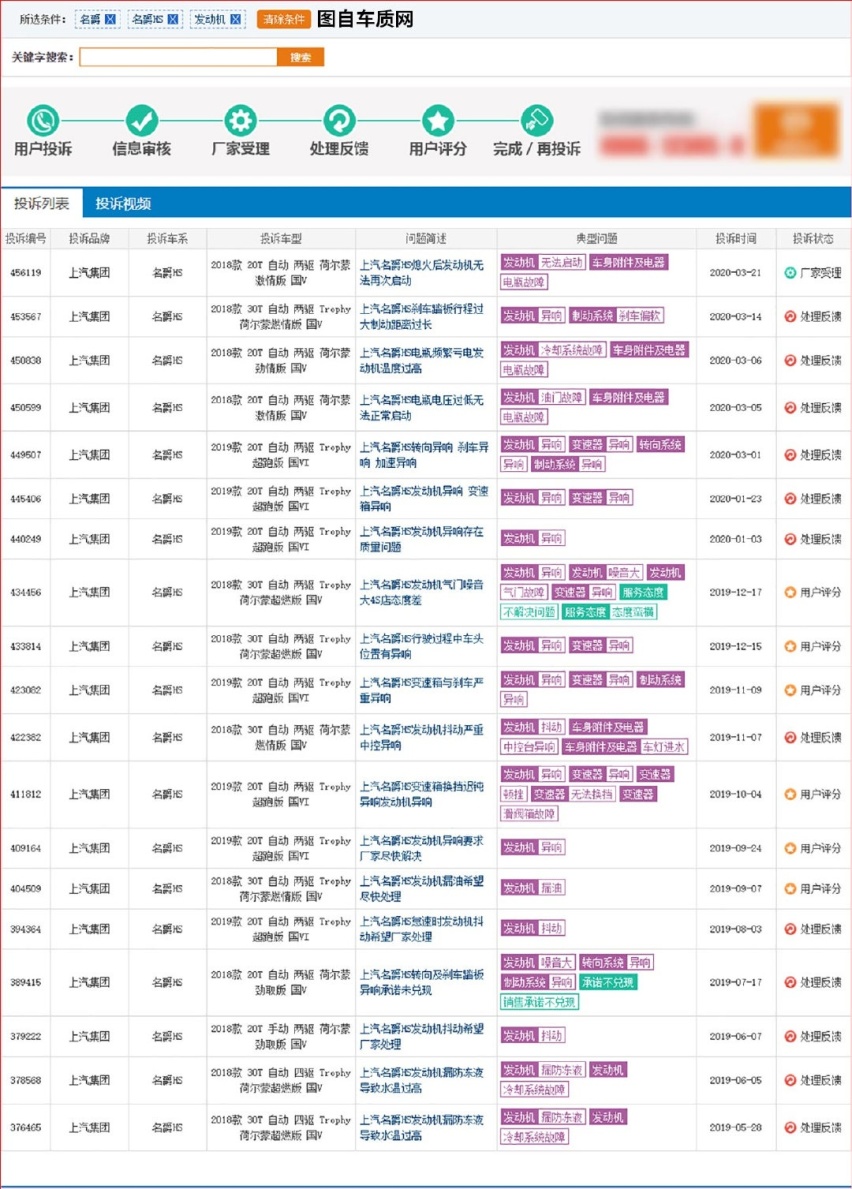This screenshot has width=852, height=1189.
Task: Click 油门故障 tag in row 450599
Action: click(x=562, y=397)
